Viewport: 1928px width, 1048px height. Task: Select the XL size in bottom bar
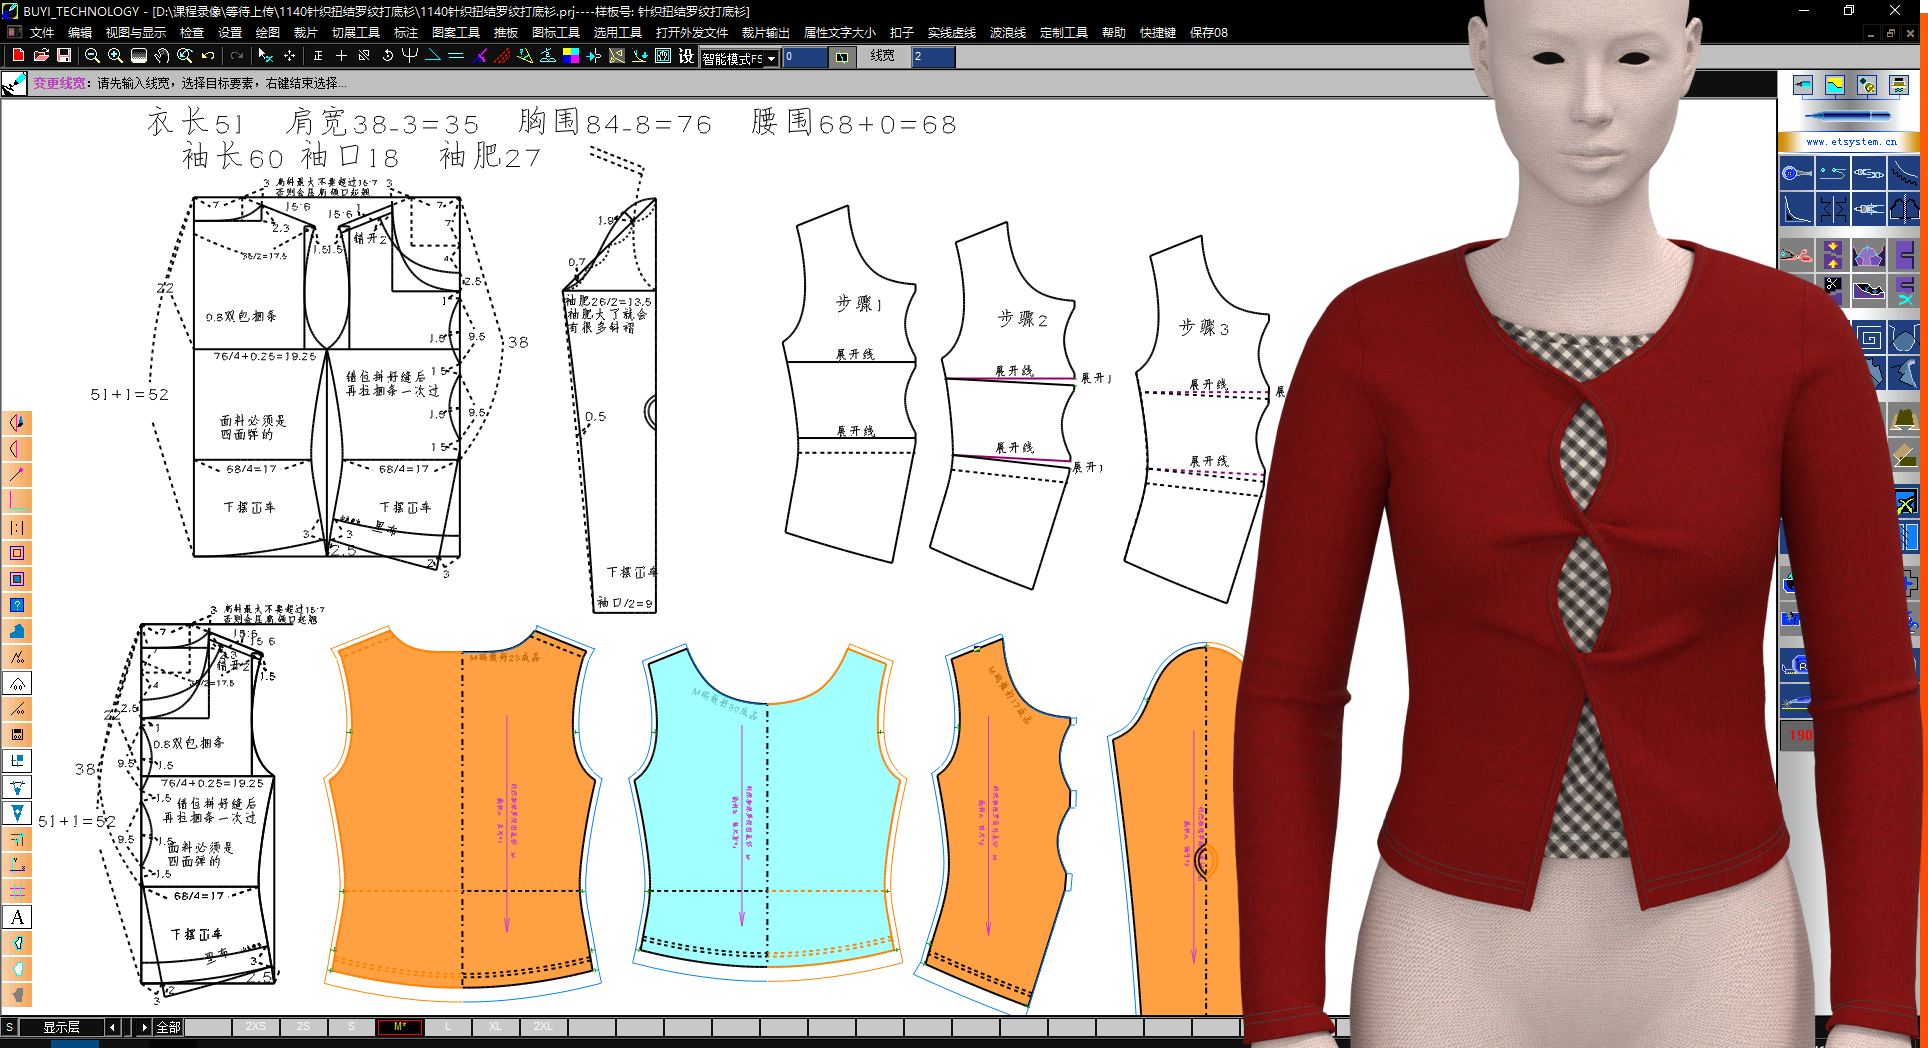tap(496, 1027)
